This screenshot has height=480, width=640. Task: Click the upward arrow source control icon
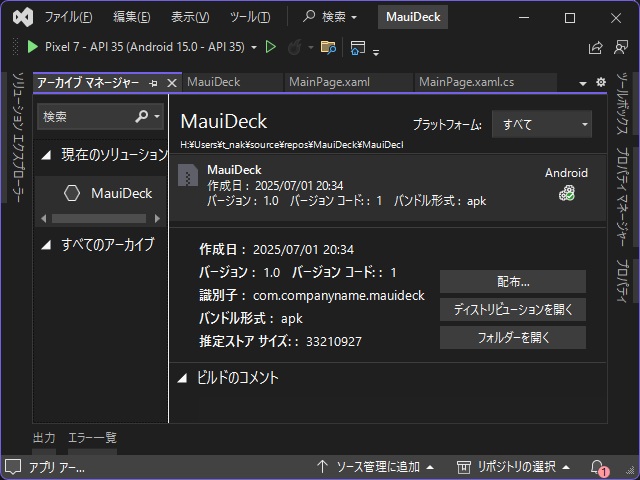point(322,467)
